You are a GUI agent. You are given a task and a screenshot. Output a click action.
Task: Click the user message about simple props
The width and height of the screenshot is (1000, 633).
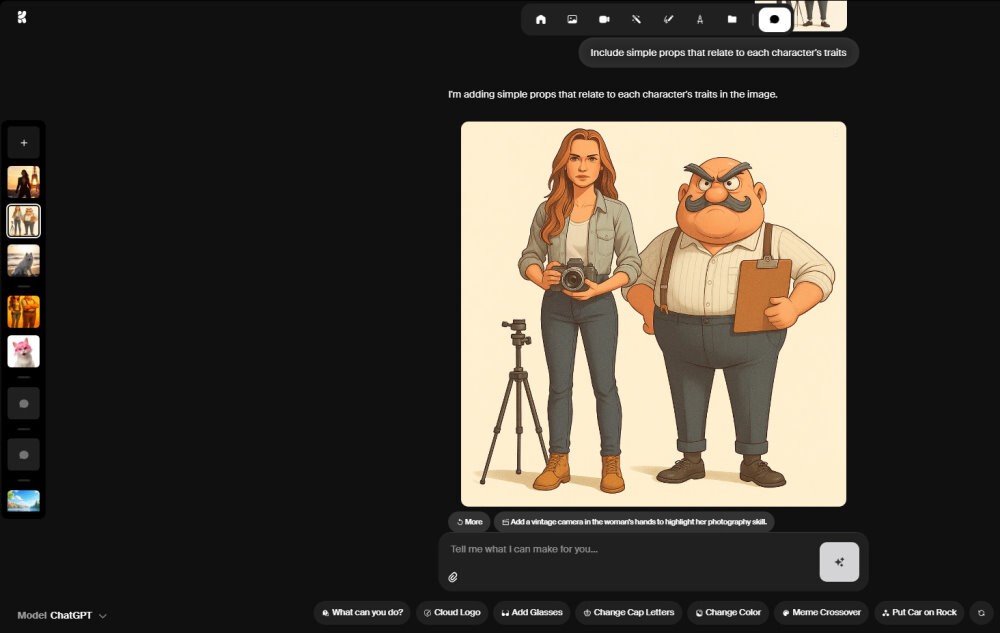[x=718, y=53]
